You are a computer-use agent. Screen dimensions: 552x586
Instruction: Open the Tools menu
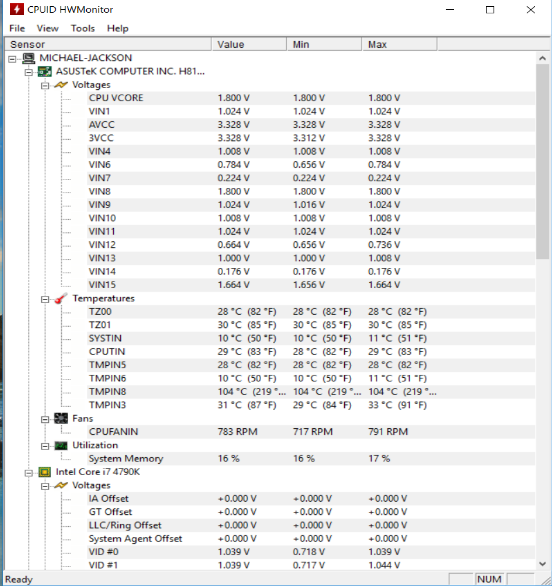pos(83,28)
